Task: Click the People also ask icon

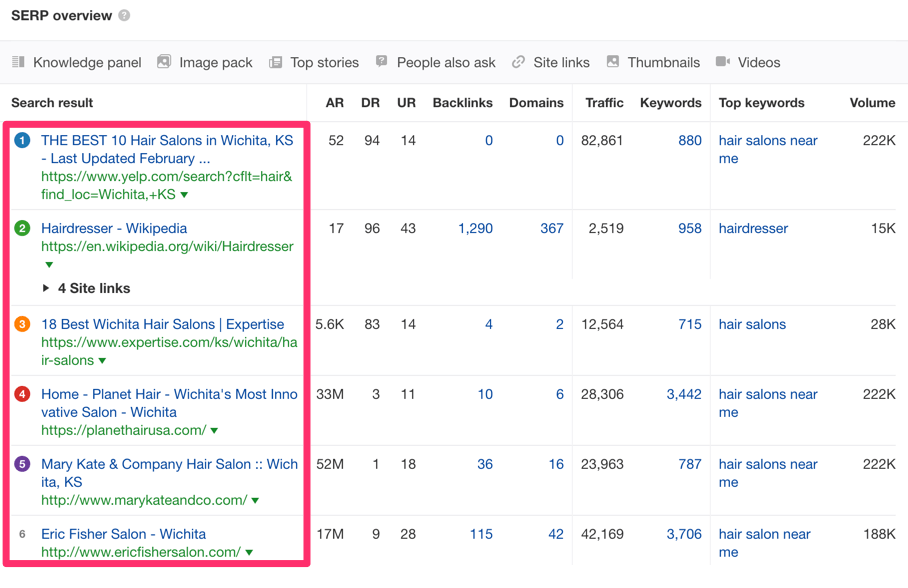Action: pyautogui.click(x=382, y=61)
